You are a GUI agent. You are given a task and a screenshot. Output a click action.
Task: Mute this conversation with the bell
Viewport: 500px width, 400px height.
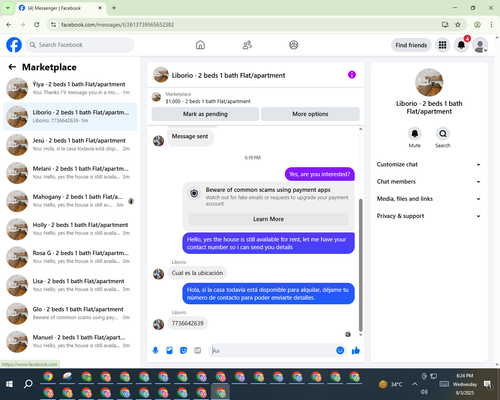415,134
